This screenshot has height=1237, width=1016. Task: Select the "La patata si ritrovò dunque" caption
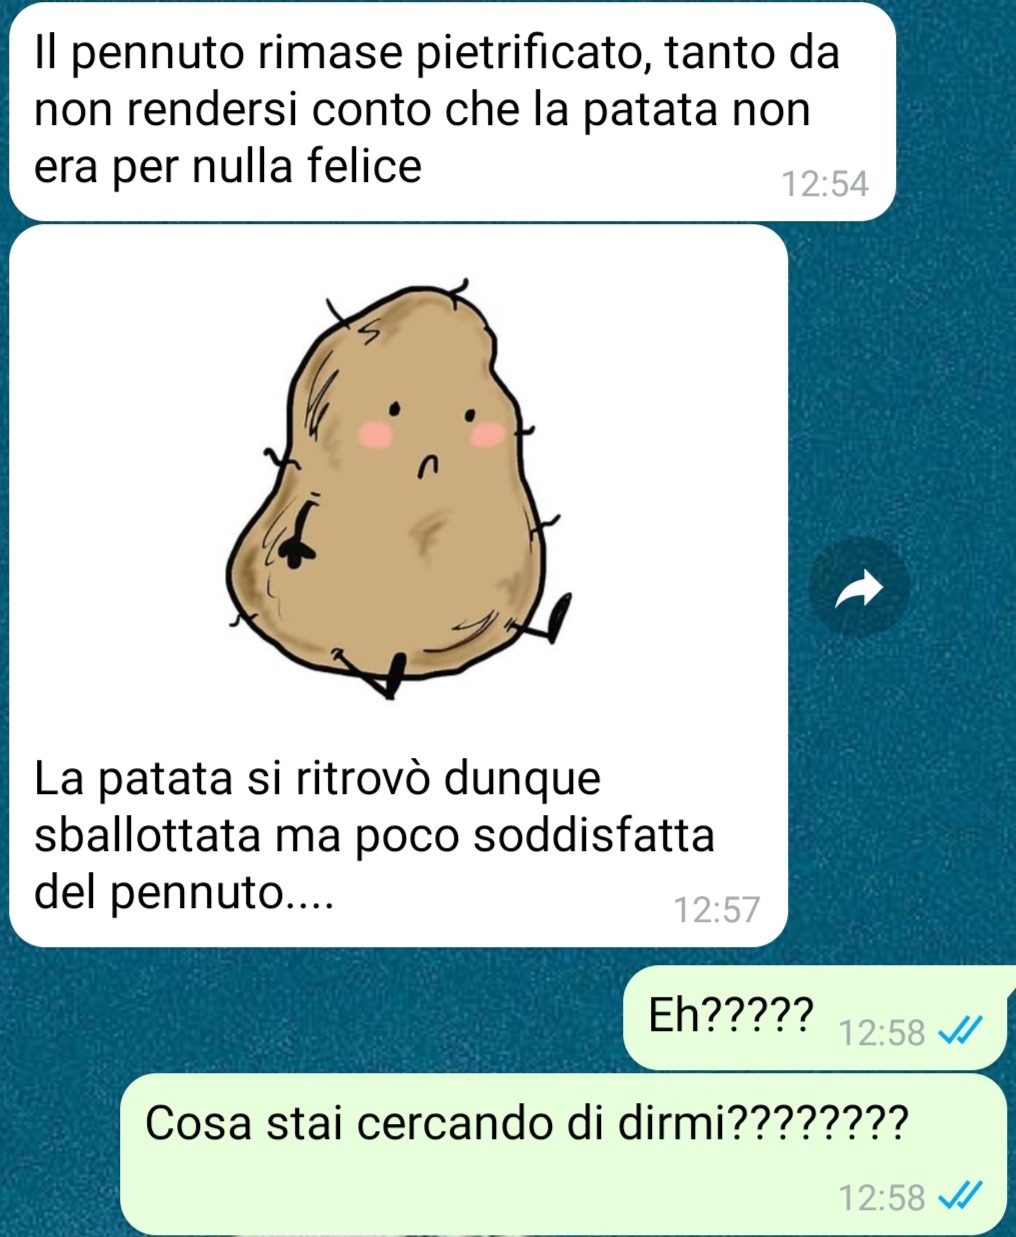[x=374, y=834]
